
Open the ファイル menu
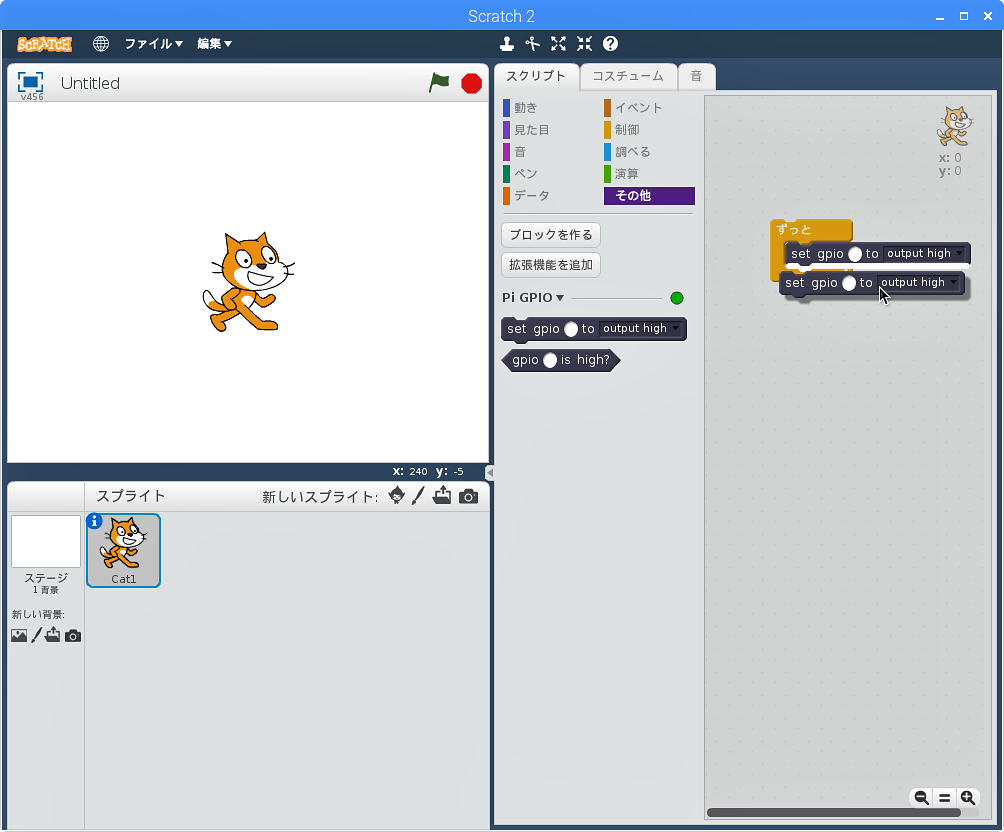(x=154, y=44)
